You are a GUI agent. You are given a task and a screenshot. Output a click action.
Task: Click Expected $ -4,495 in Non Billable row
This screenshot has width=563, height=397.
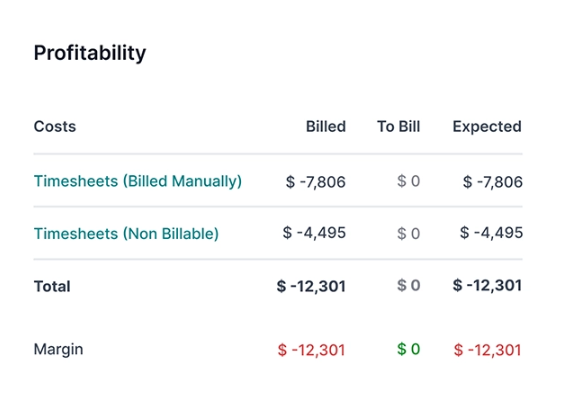point(491,233)
